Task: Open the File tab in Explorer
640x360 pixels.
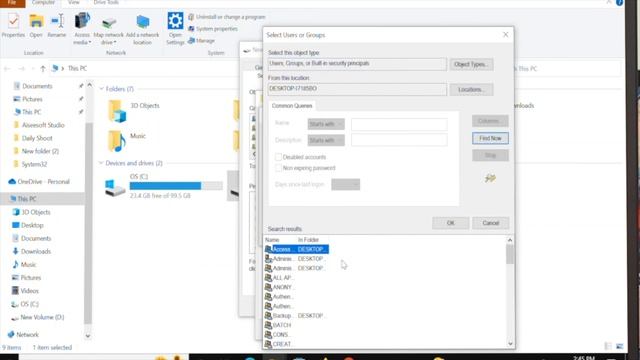Action: (x=12, y=3)
